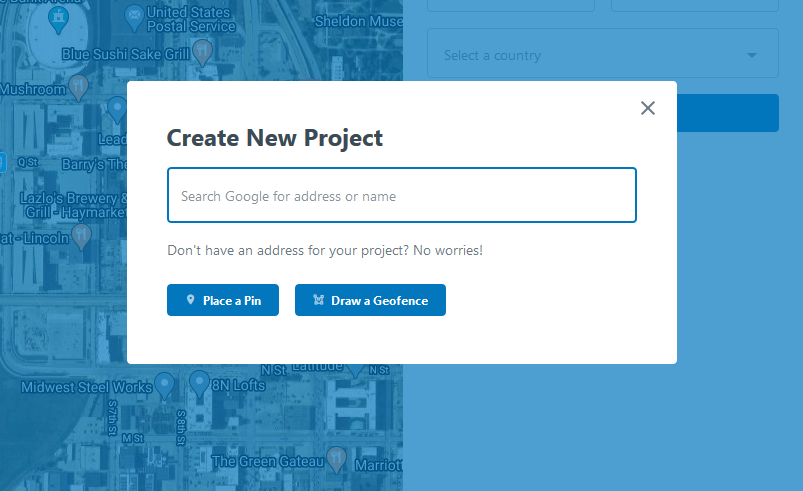803x491 pixels.
Task: Select the Marriott map label
Action: coord(378,465)
